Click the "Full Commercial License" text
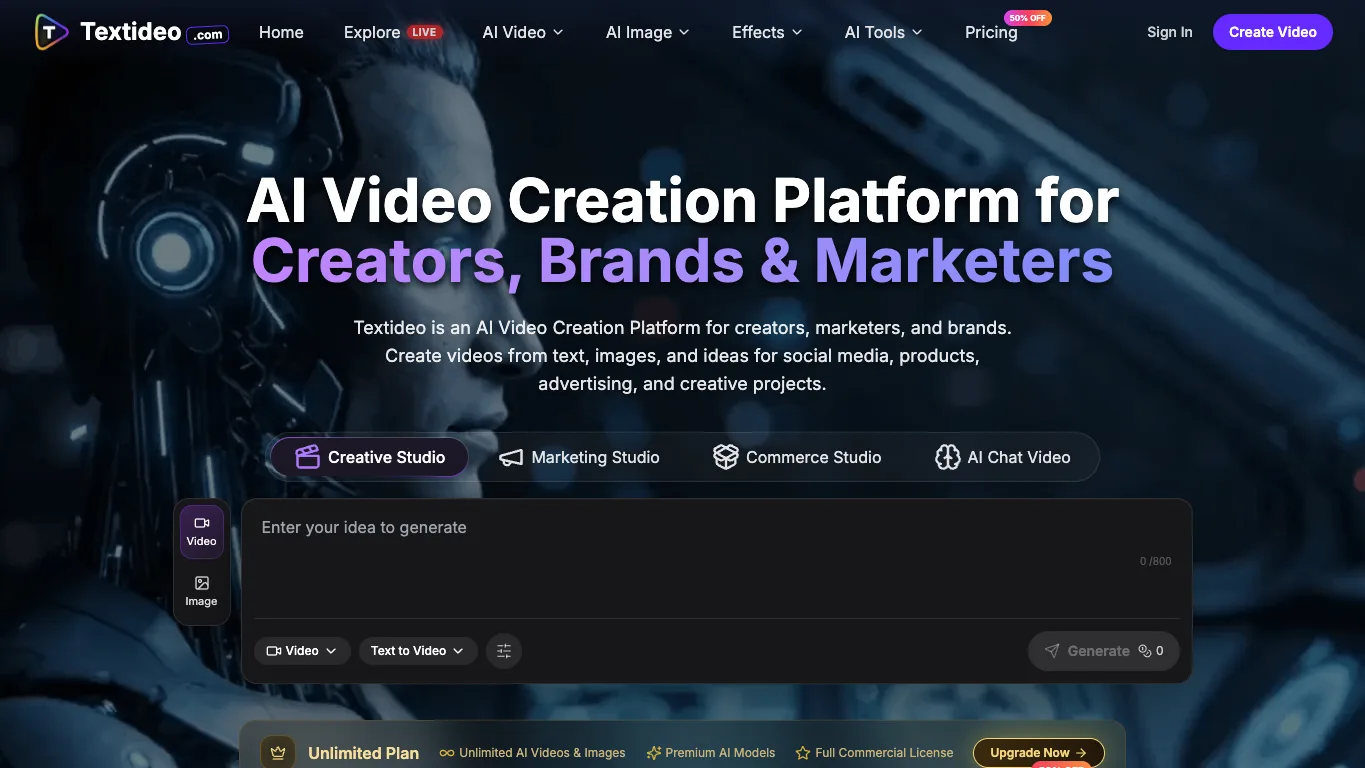 884,753
